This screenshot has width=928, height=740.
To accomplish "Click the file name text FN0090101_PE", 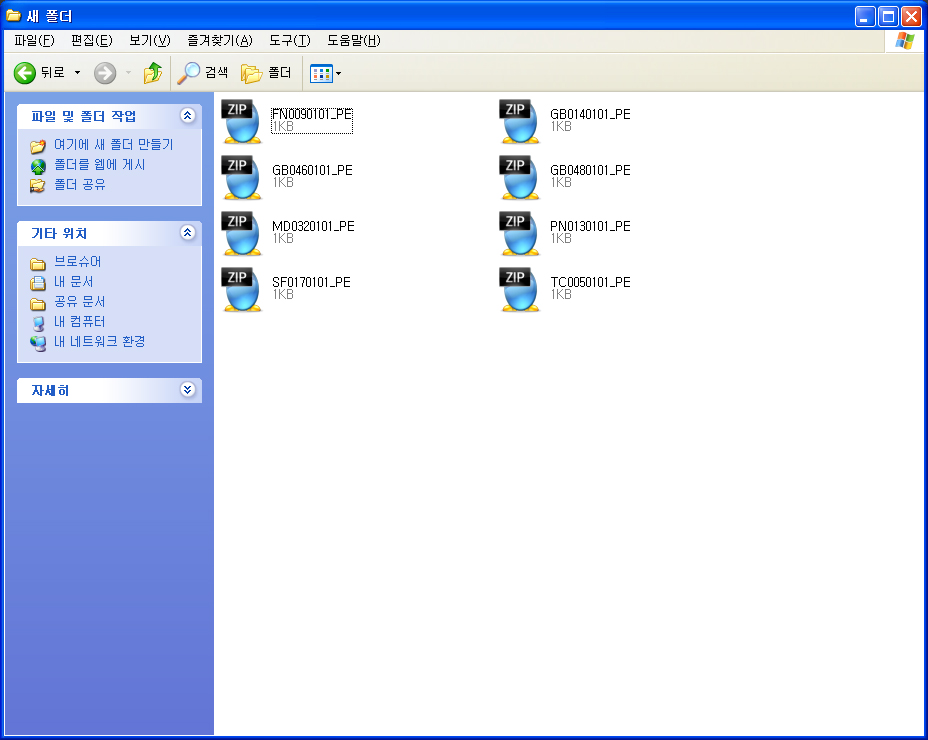I will pyautogui.click(x=312, y=114).
